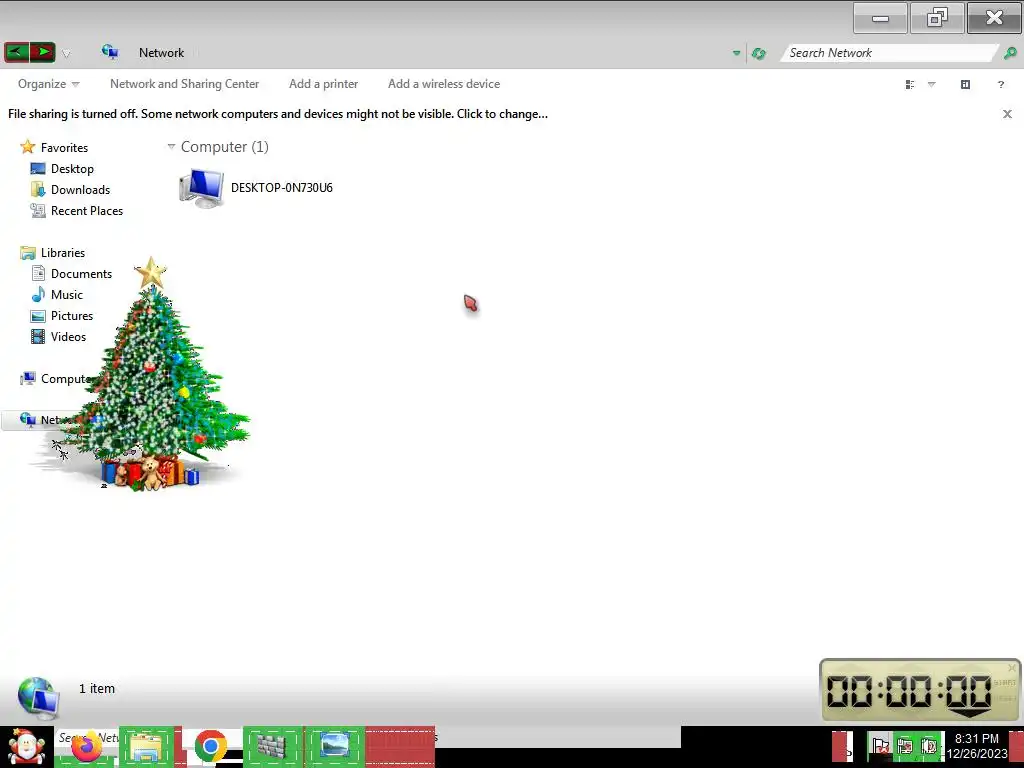Launch Google Chrome from the taskbar
Image resolution: width=1024 pixels, height=768 pixels.
(x=210, y=746)
